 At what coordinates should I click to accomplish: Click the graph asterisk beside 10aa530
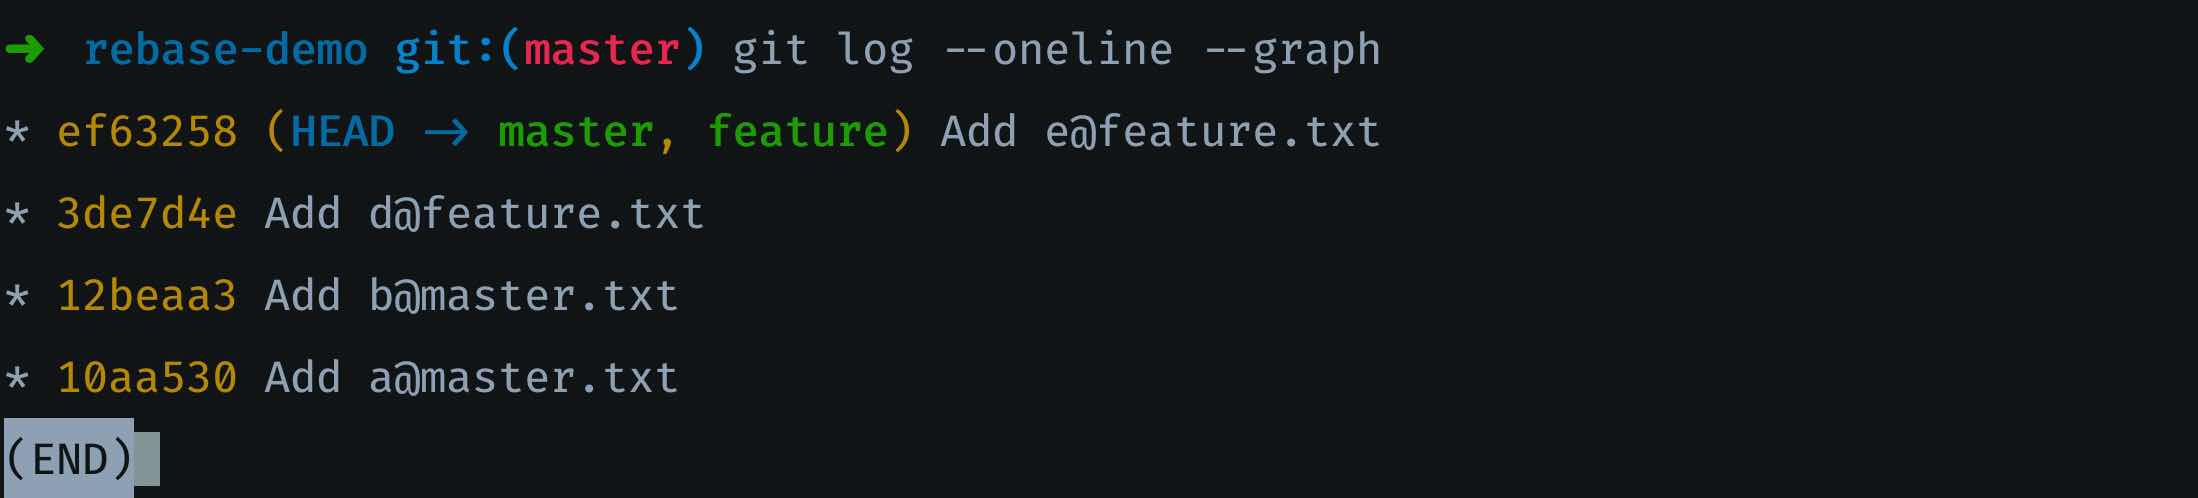[16, 379]
